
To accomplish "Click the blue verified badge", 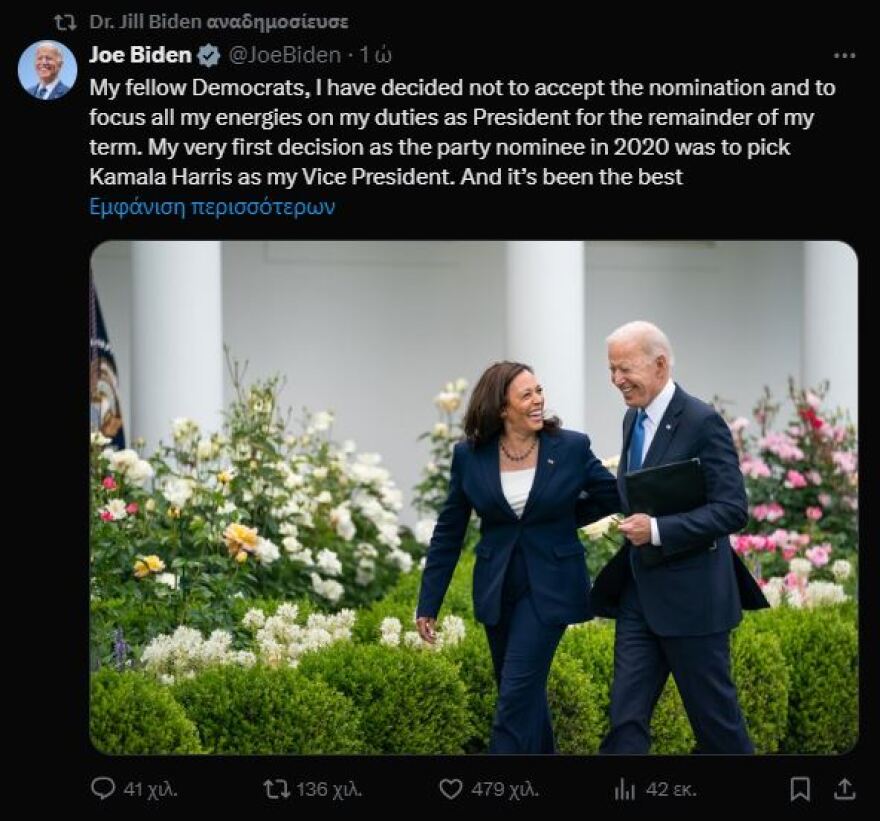I will tap(209, 56).
